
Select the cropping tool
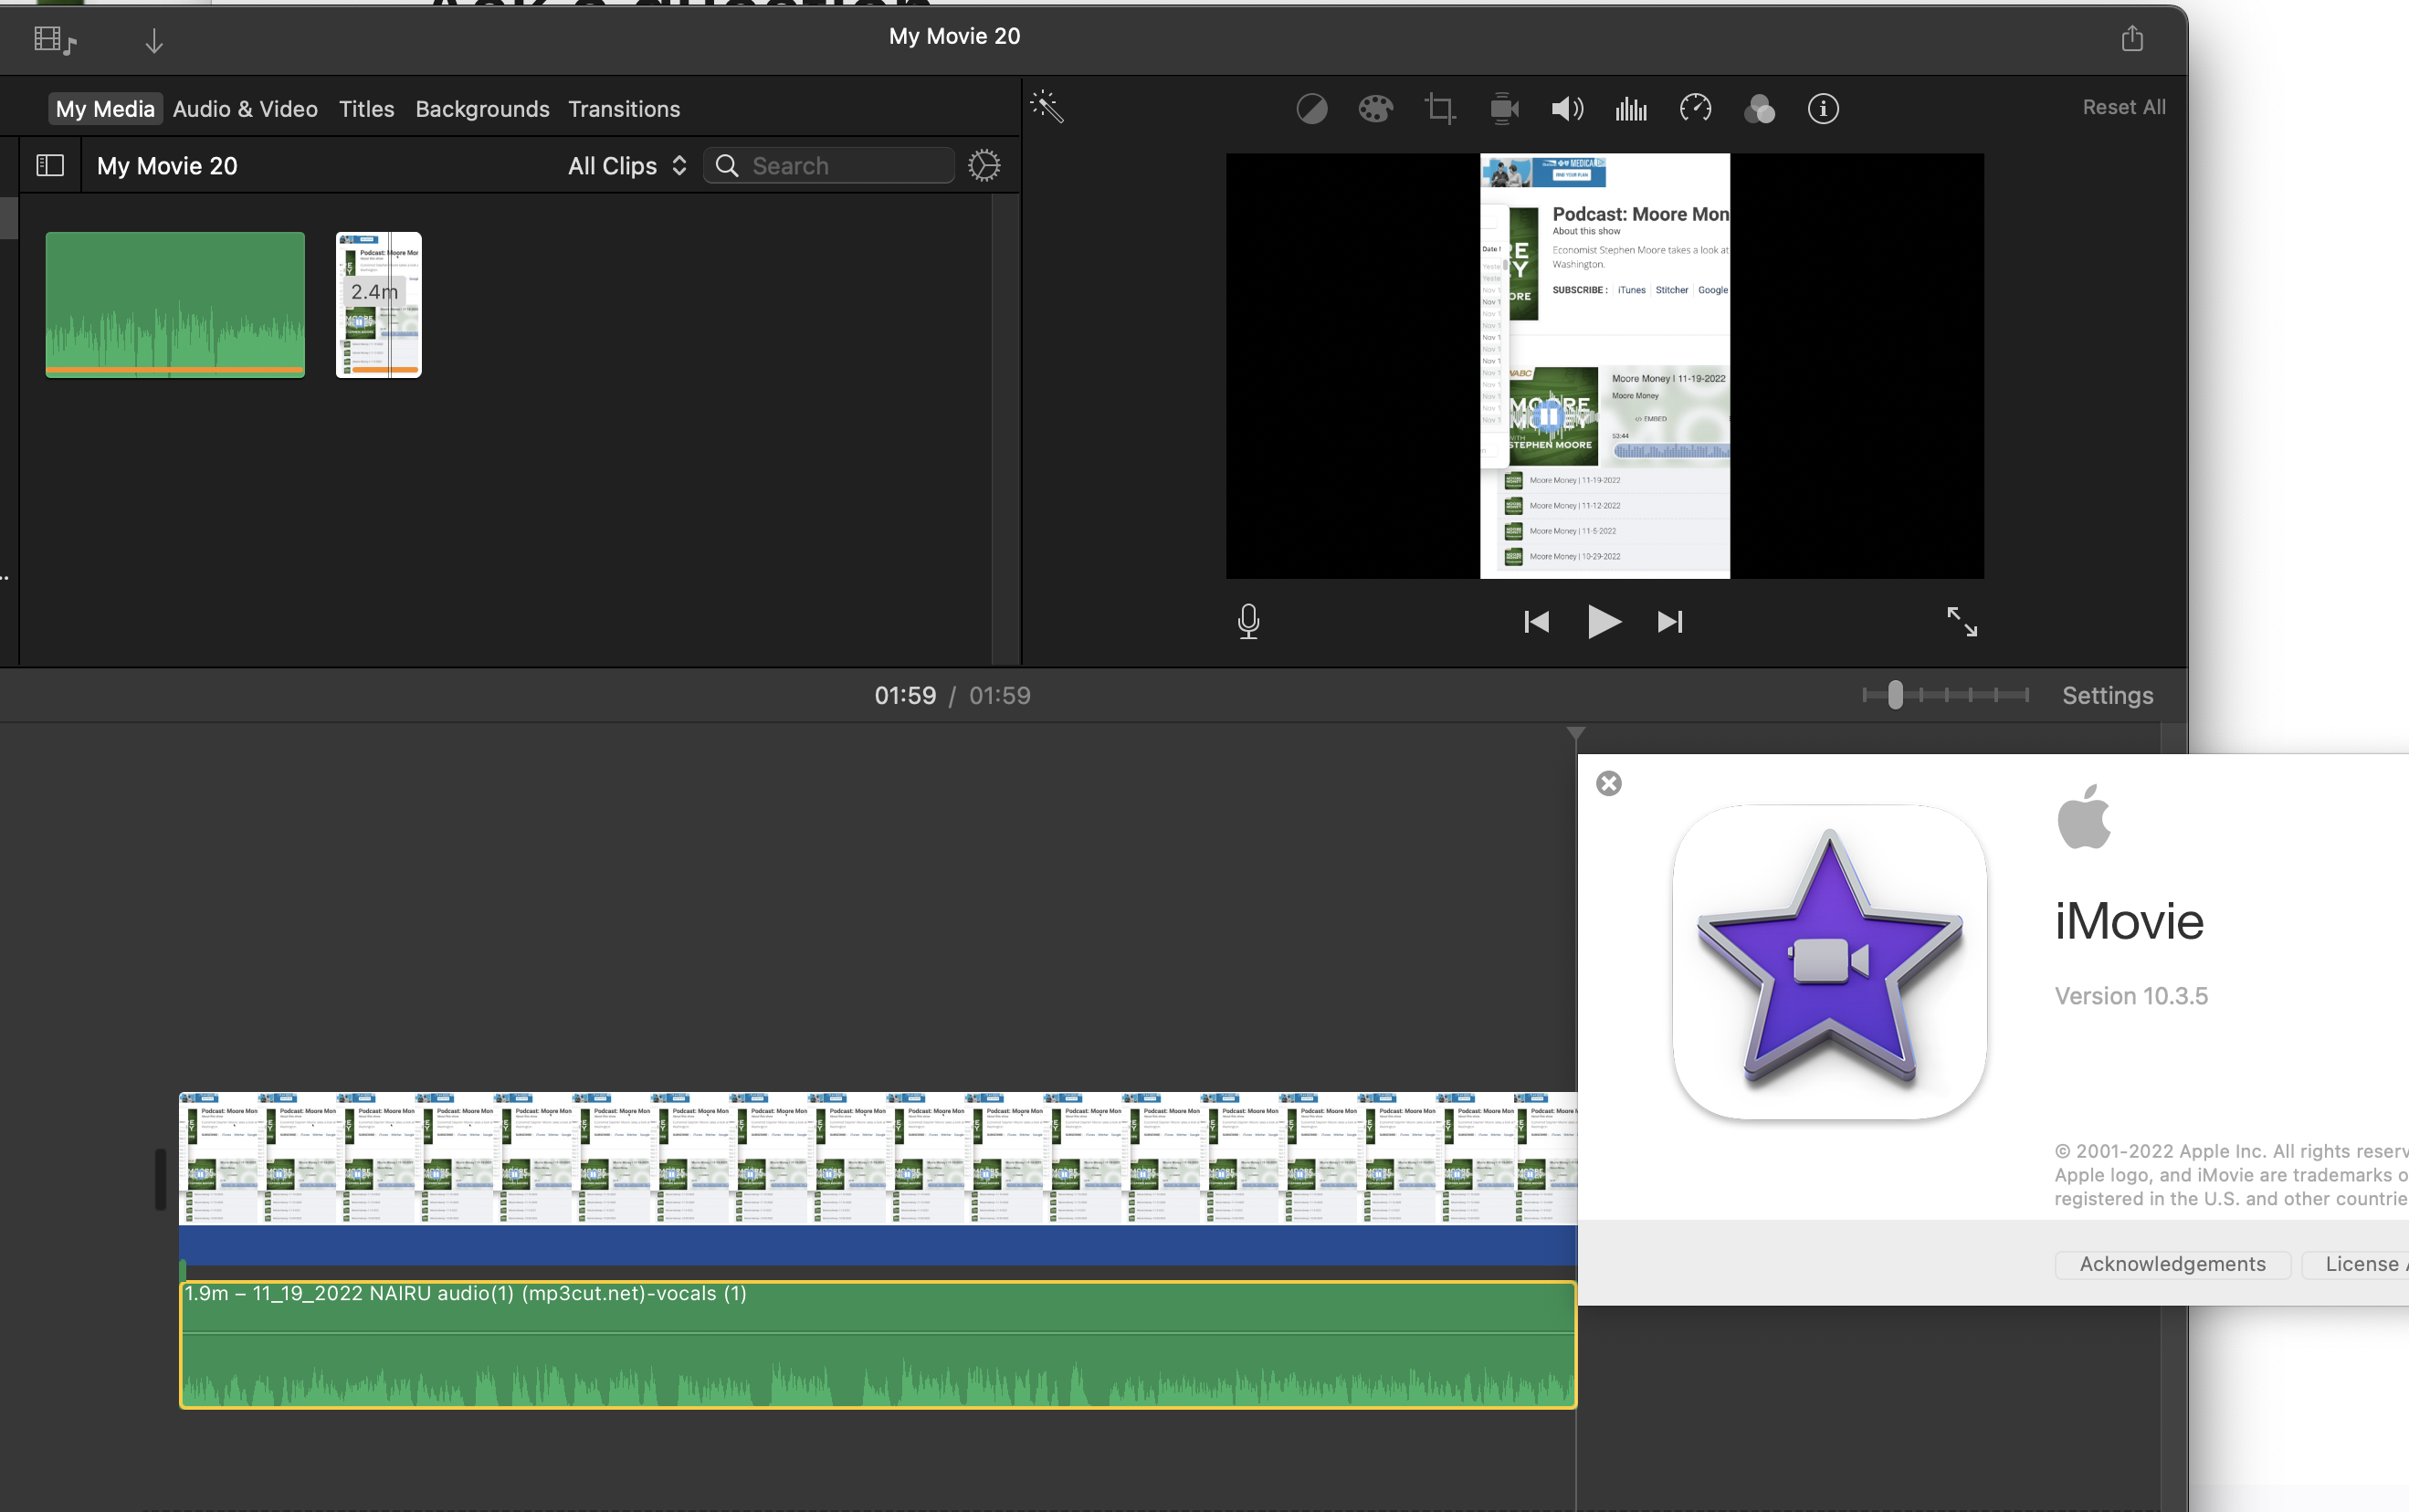click(1439, 108)
